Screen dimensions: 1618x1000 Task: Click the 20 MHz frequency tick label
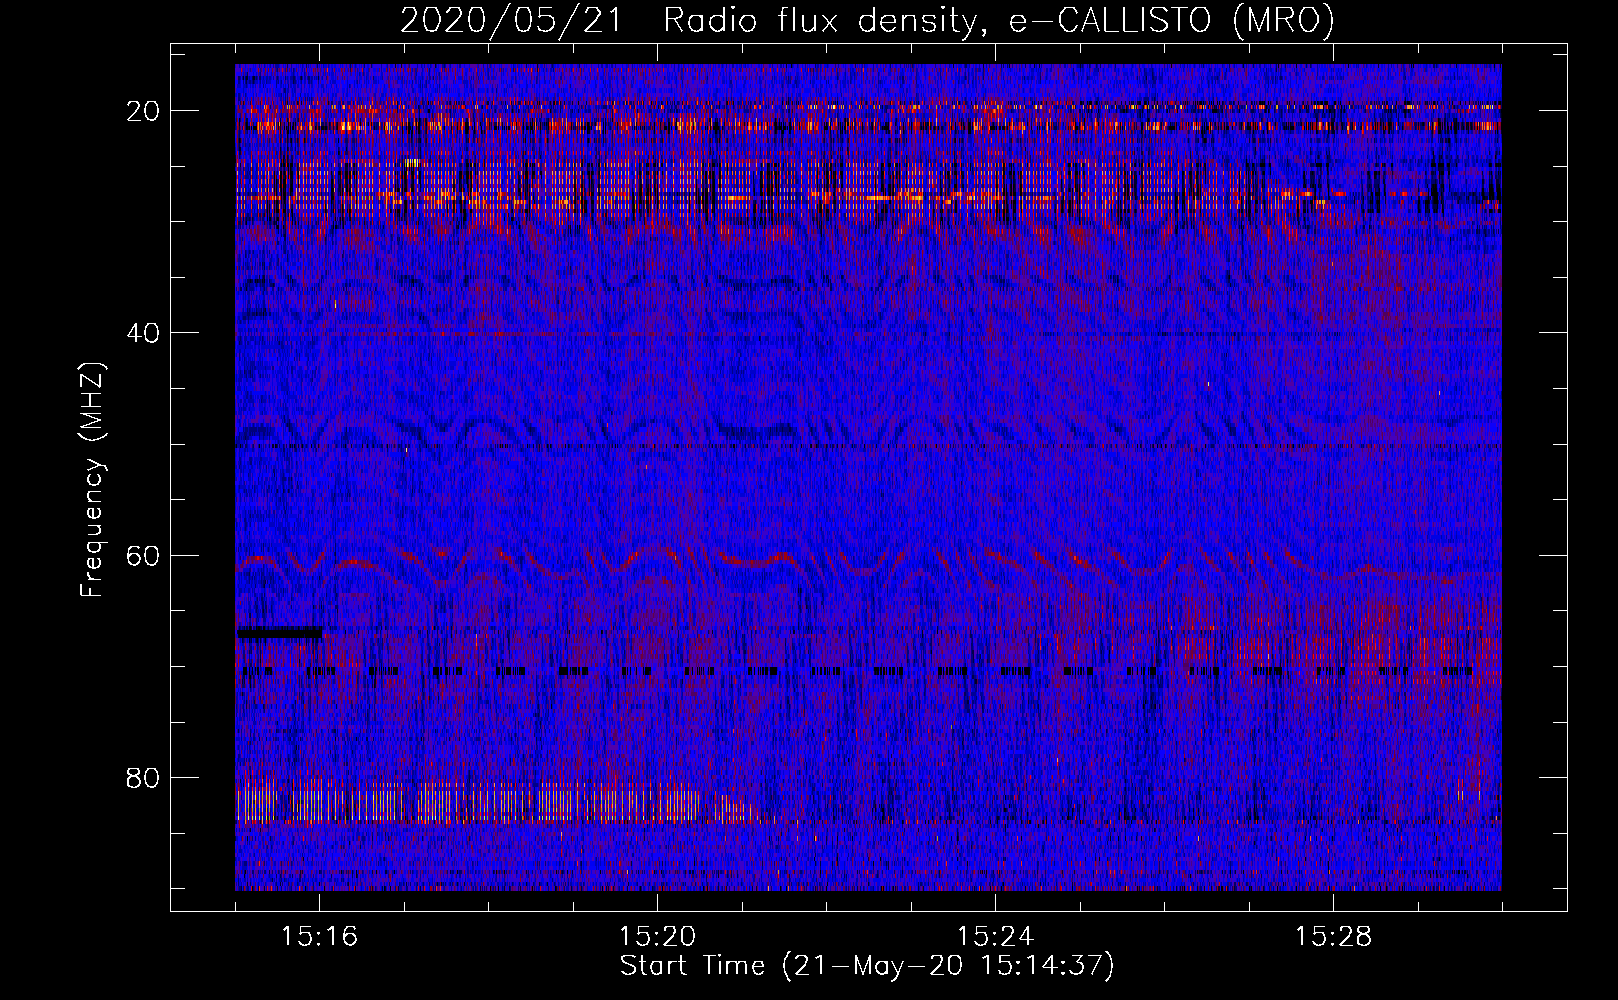pos(143,111)
